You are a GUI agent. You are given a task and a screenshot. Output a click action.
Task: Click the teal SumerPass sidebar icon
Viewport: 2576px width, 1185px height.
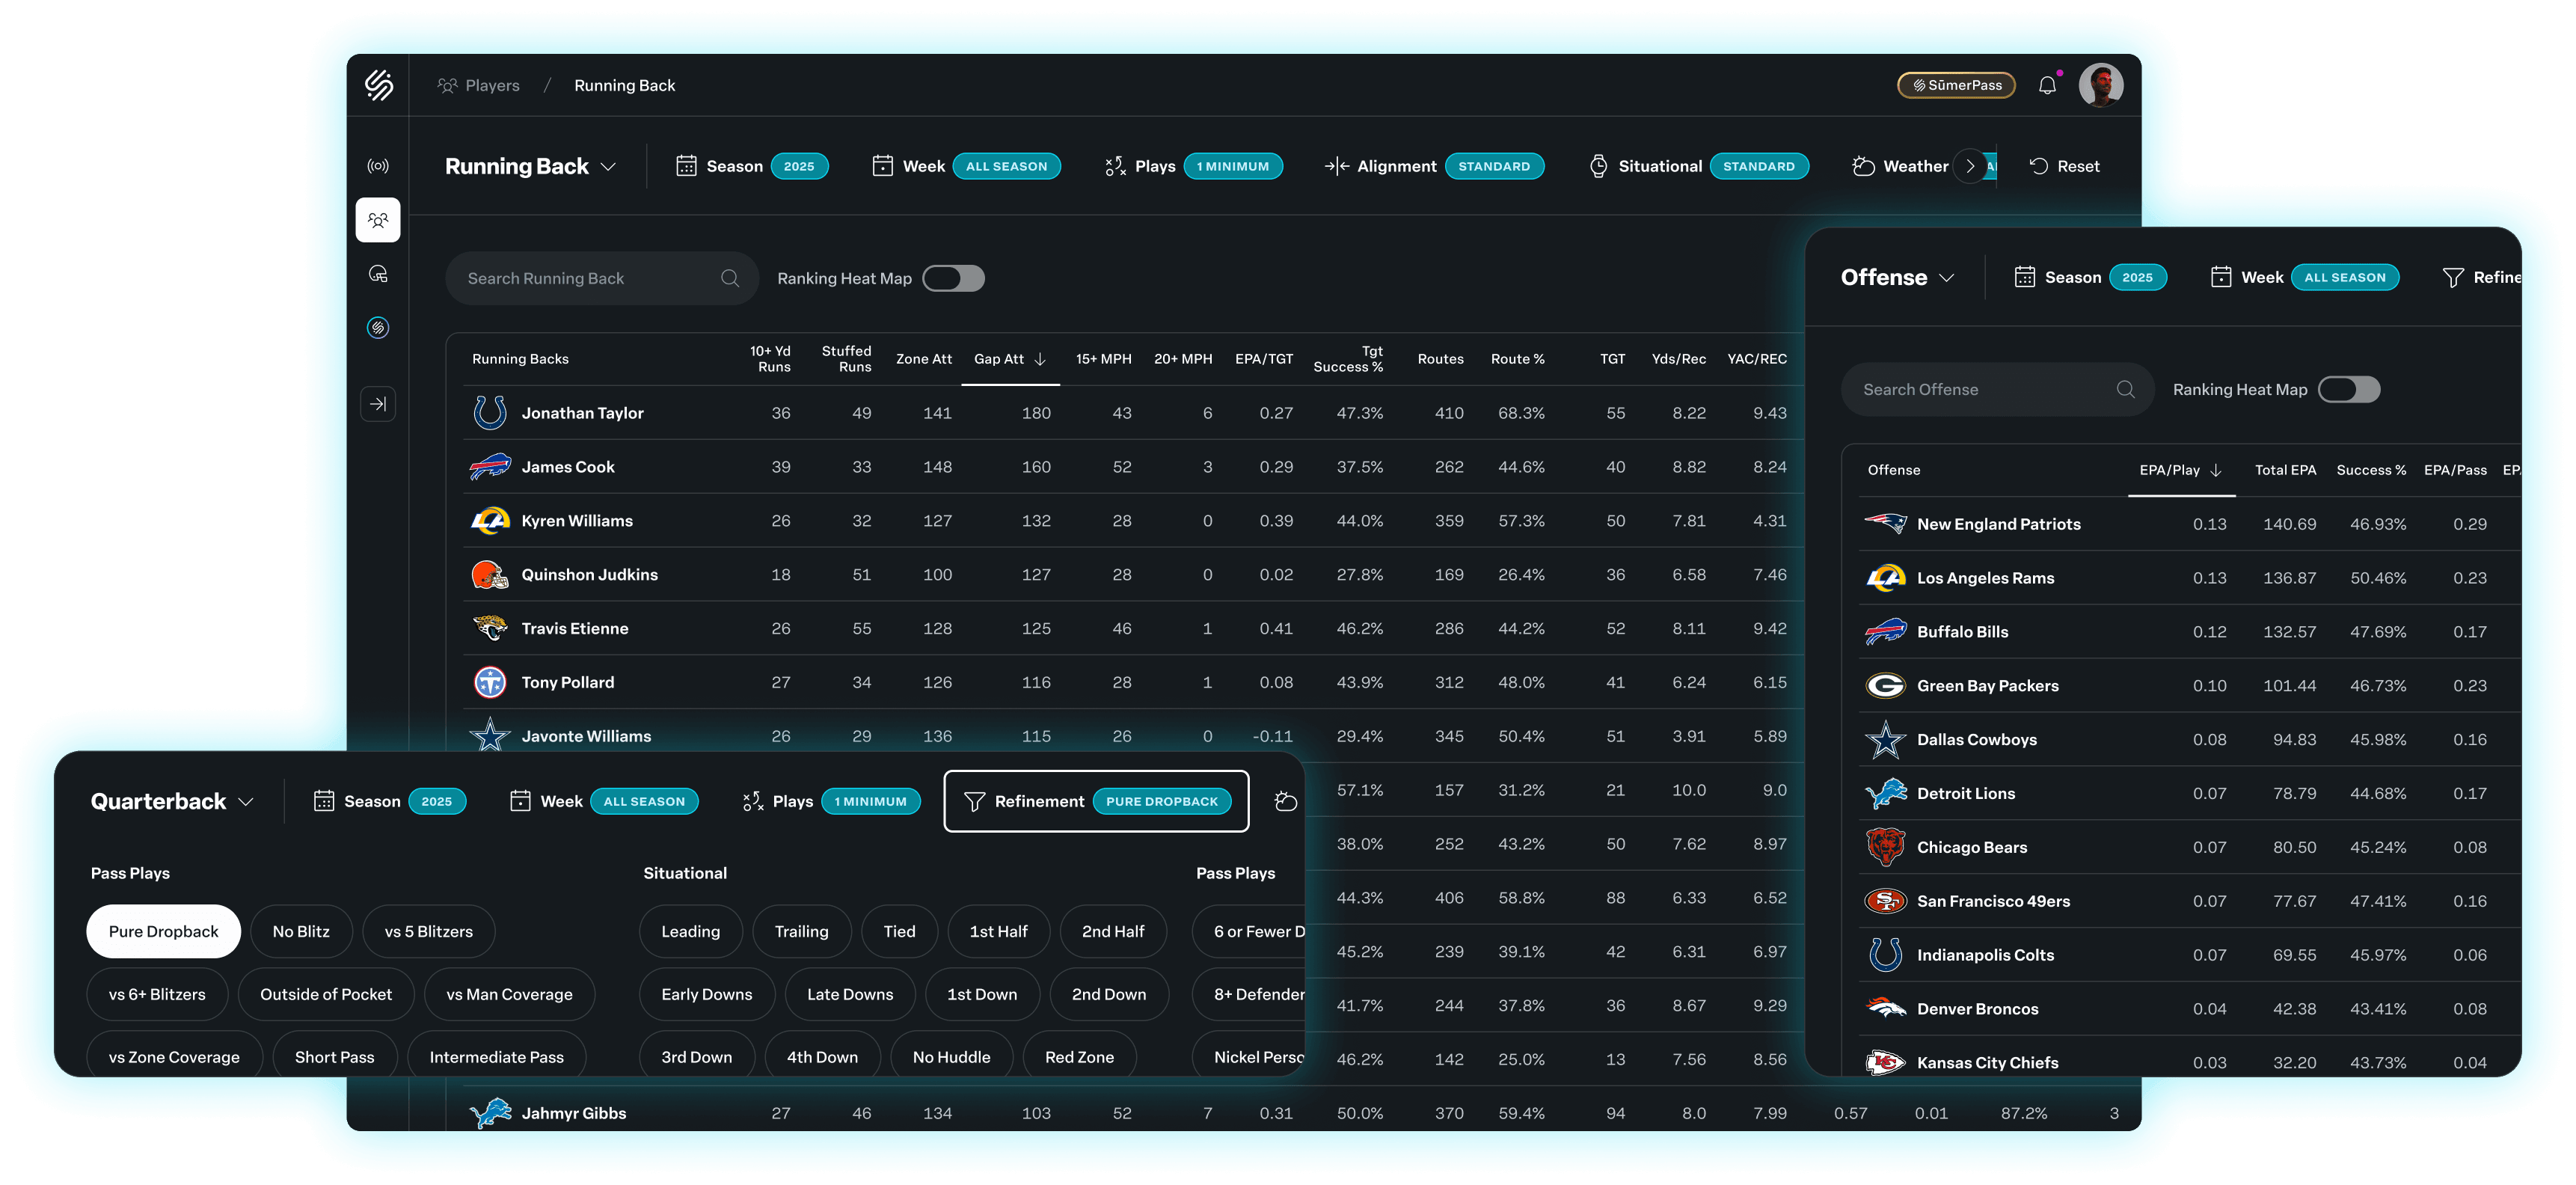(x=378, y=328)
